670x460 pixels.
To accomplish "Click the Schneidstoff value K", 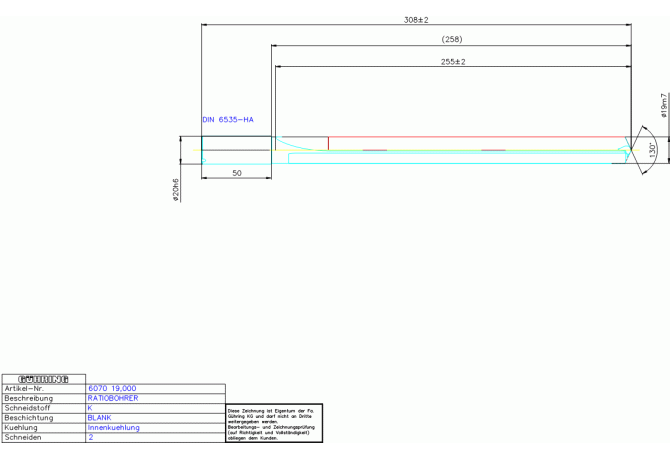I will [x=90, y=408].
